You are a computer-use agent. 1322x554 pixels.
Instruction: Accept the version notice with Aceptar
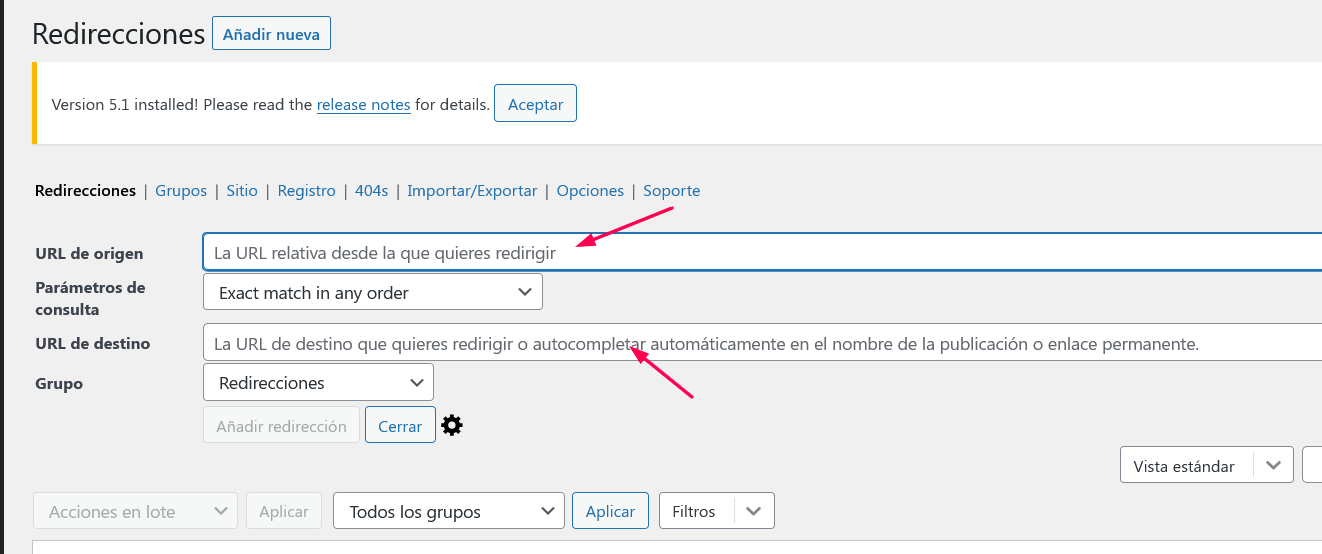535,104
